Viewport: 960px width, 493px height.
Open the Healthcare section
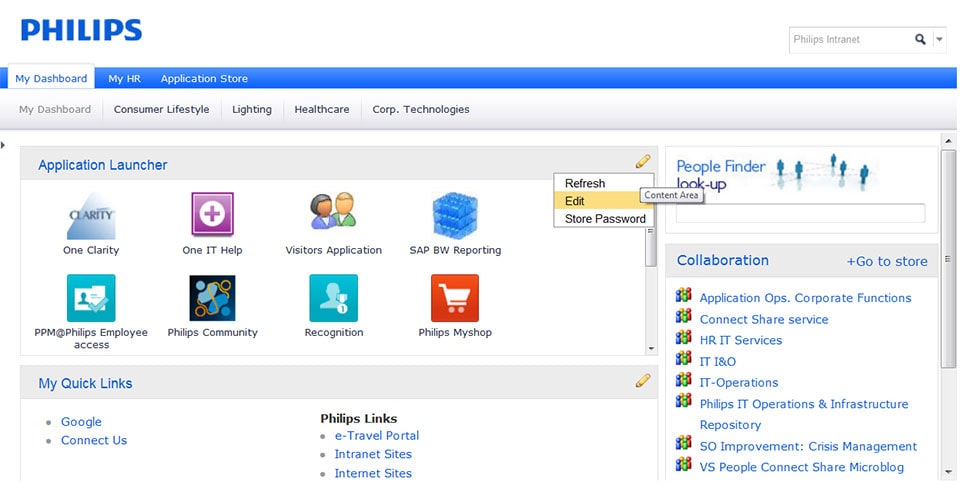click(321, 110)
